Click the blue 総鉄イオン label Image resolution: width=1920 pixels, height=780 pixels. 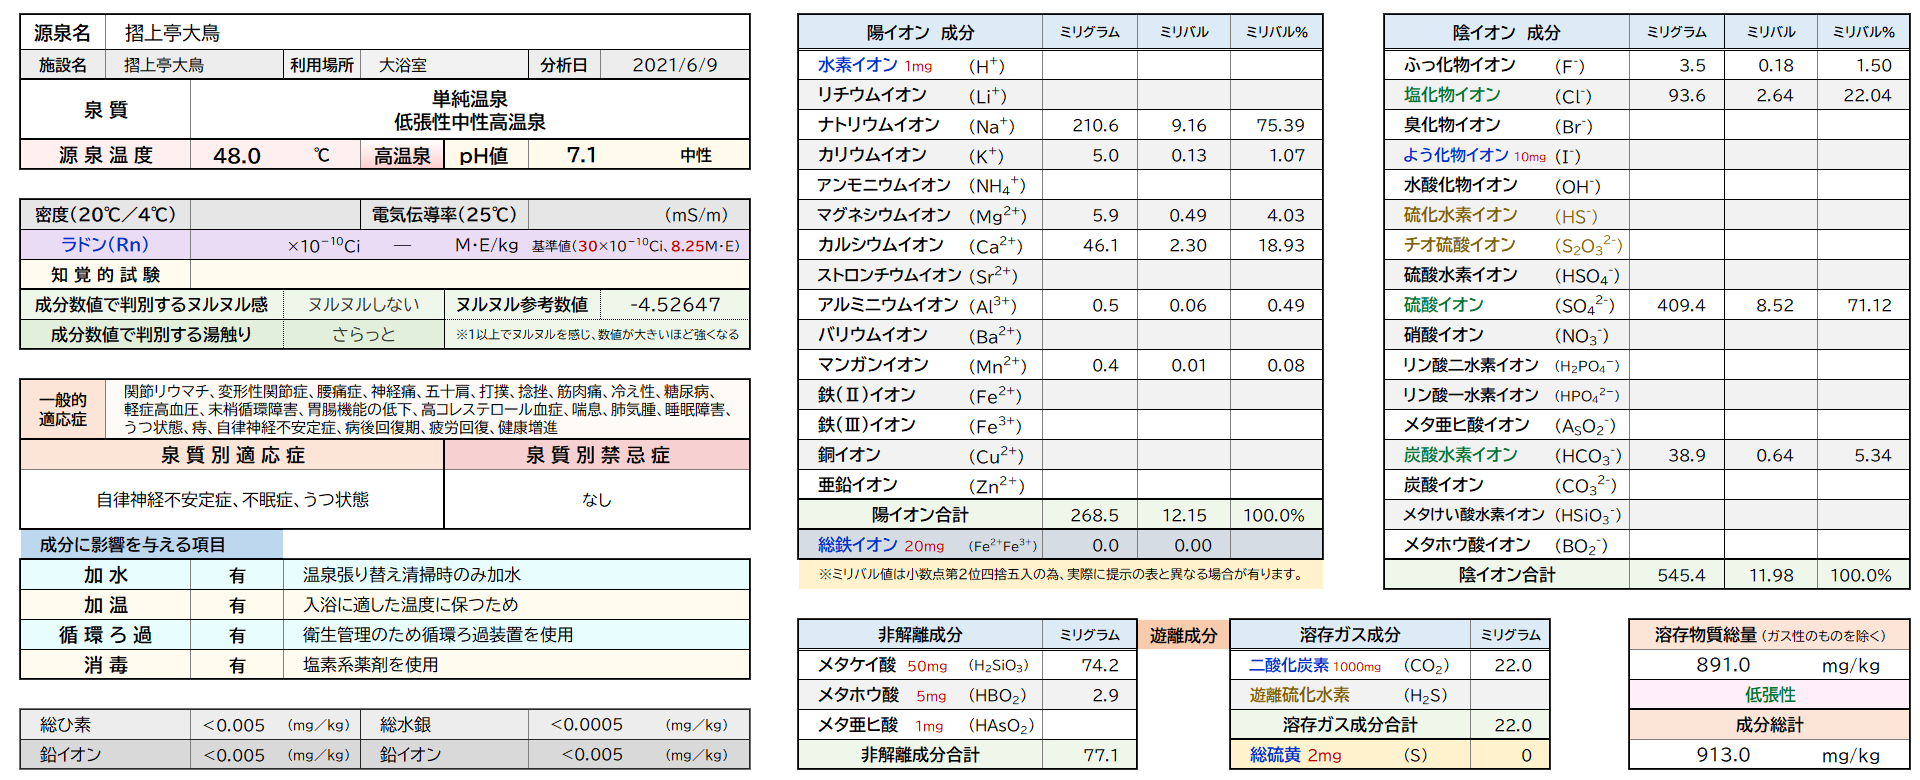[x=857, y=545]
